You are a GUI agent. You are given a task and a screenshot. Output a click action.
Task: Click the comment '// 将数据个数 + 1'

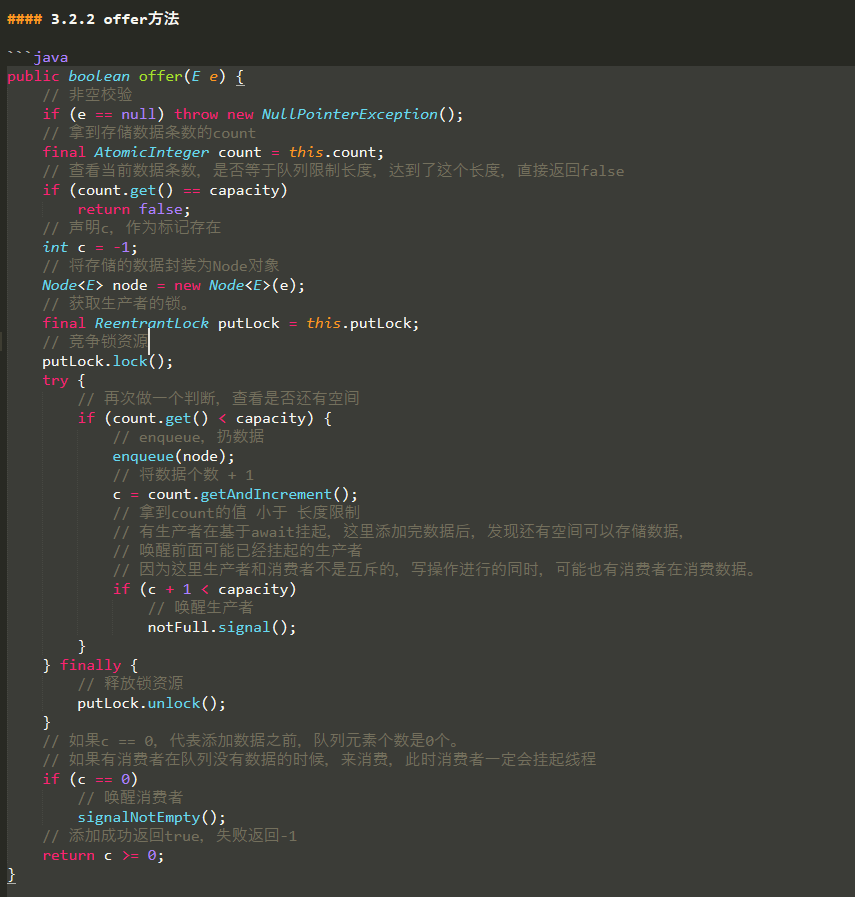click(x=183, y=475)
